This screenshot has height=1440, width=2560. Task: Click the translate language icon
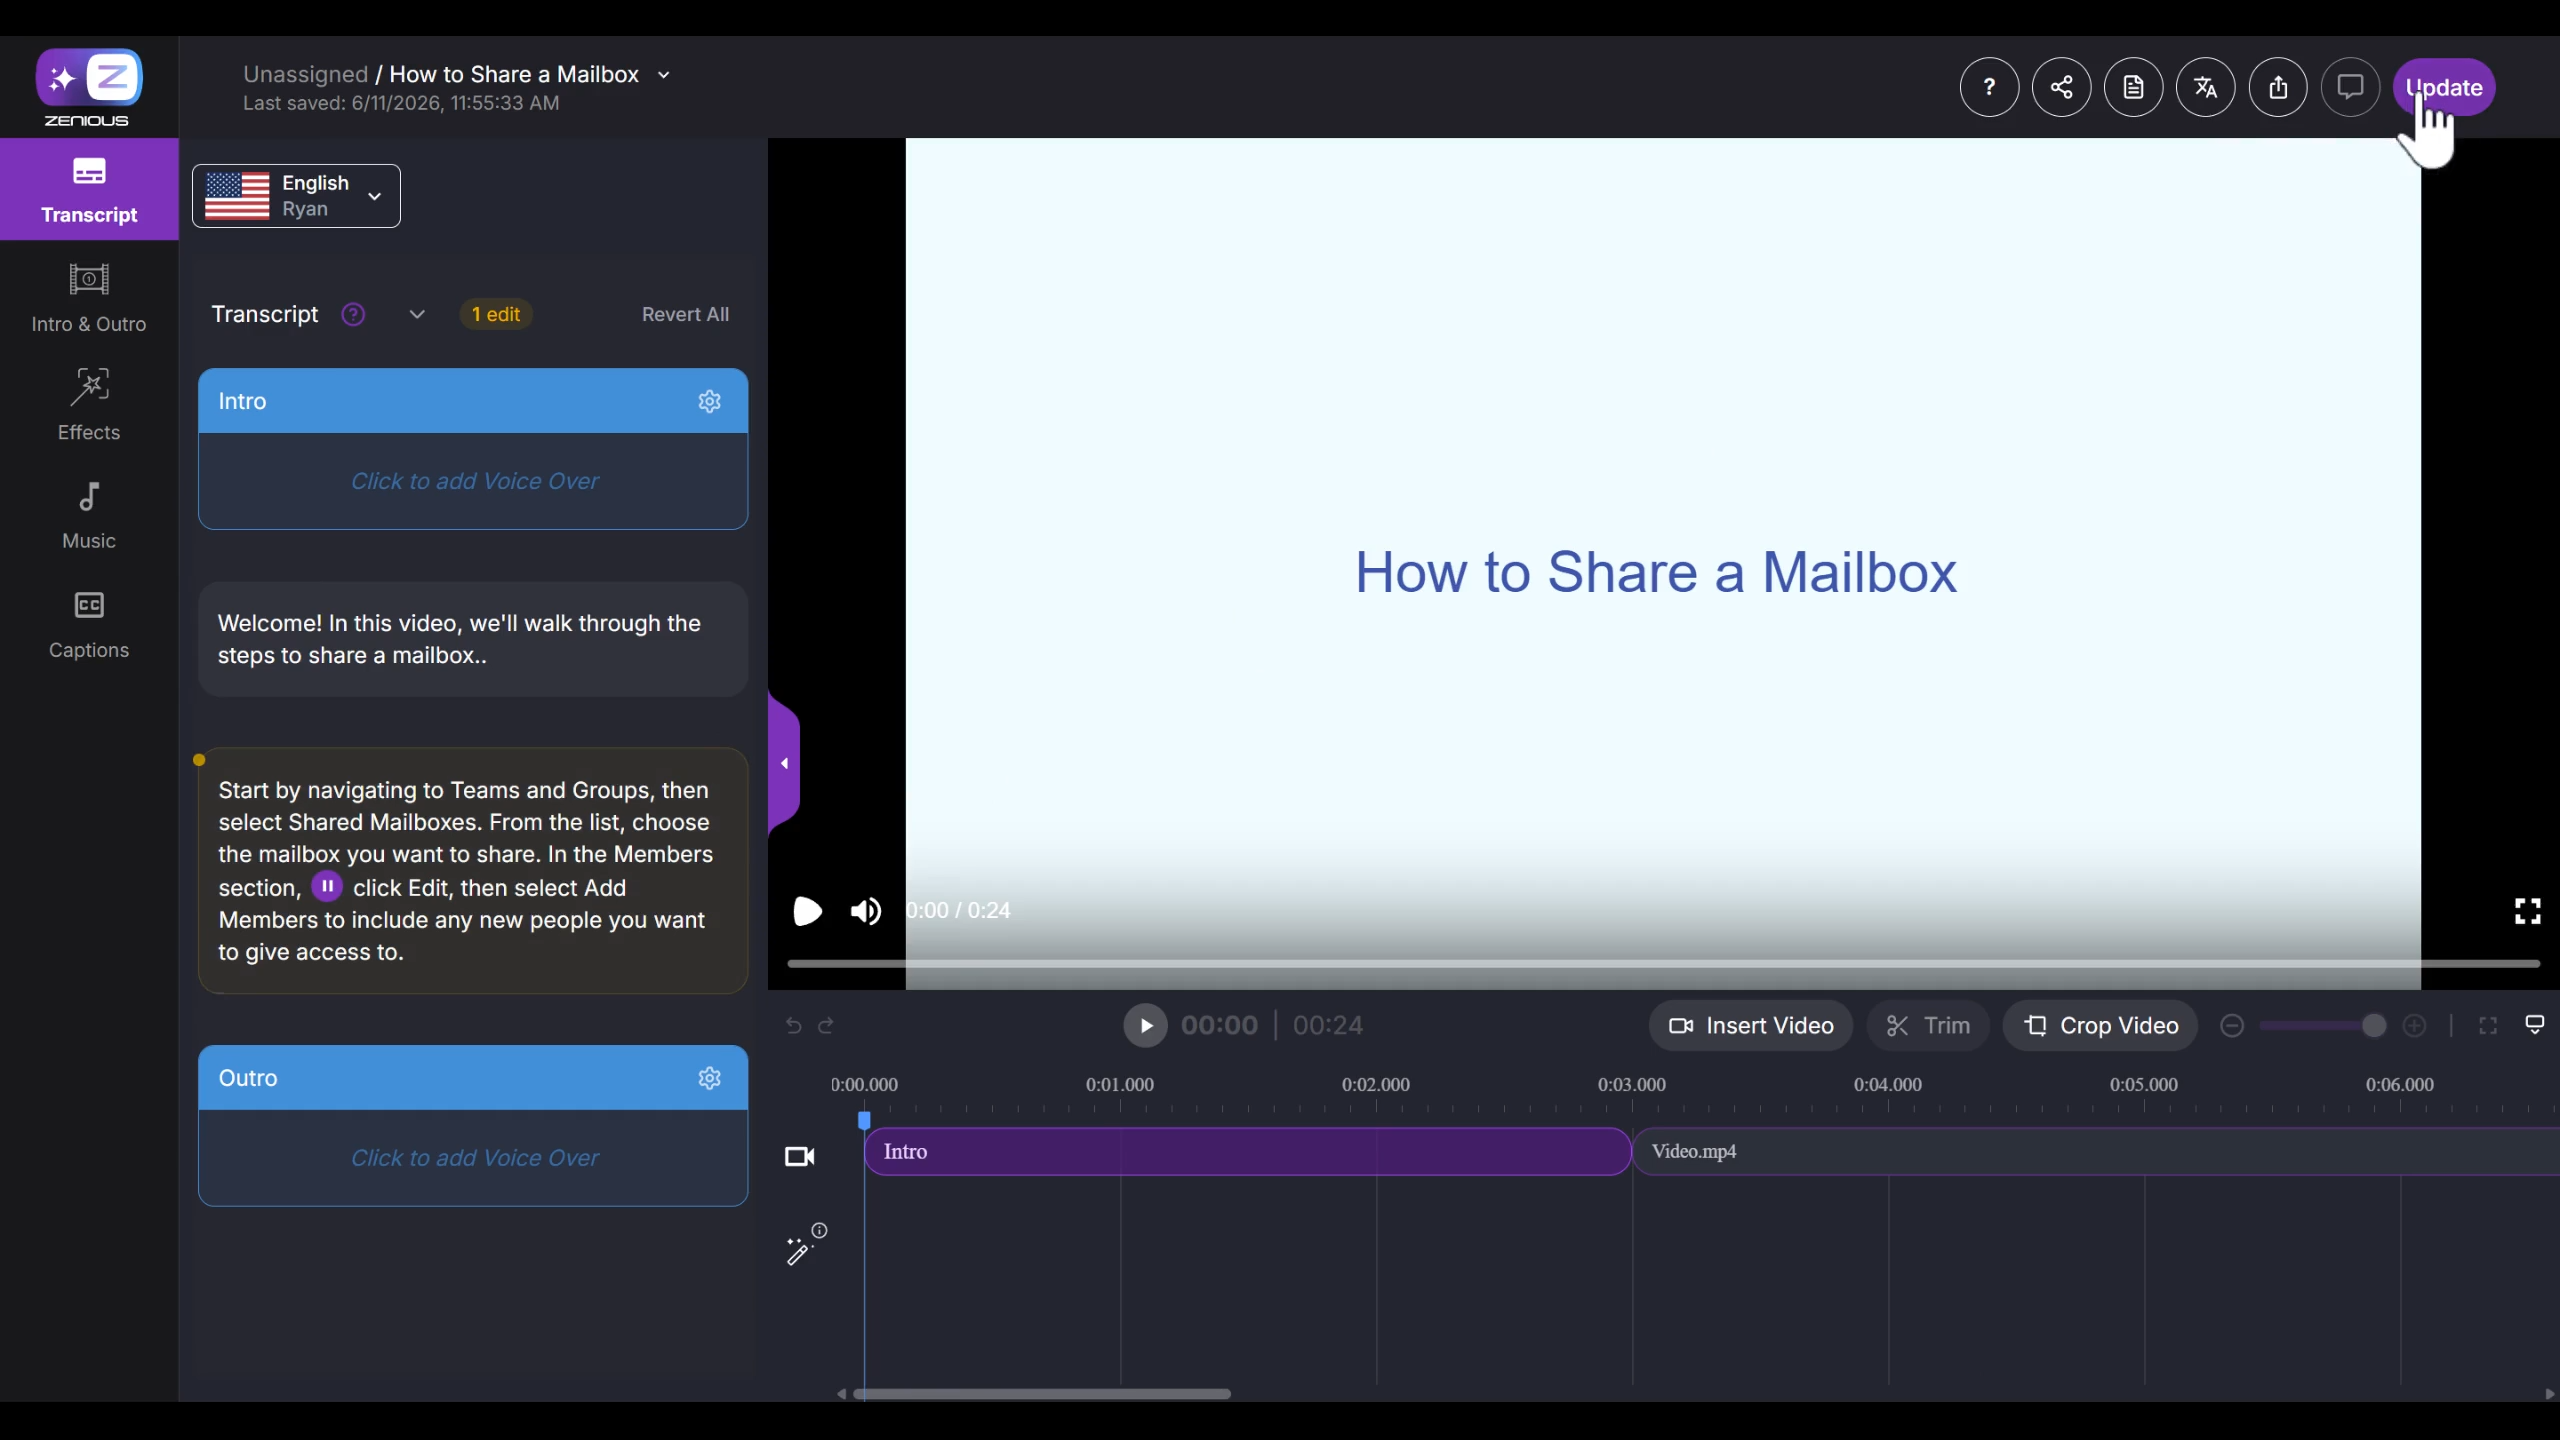click(2205, 88)
